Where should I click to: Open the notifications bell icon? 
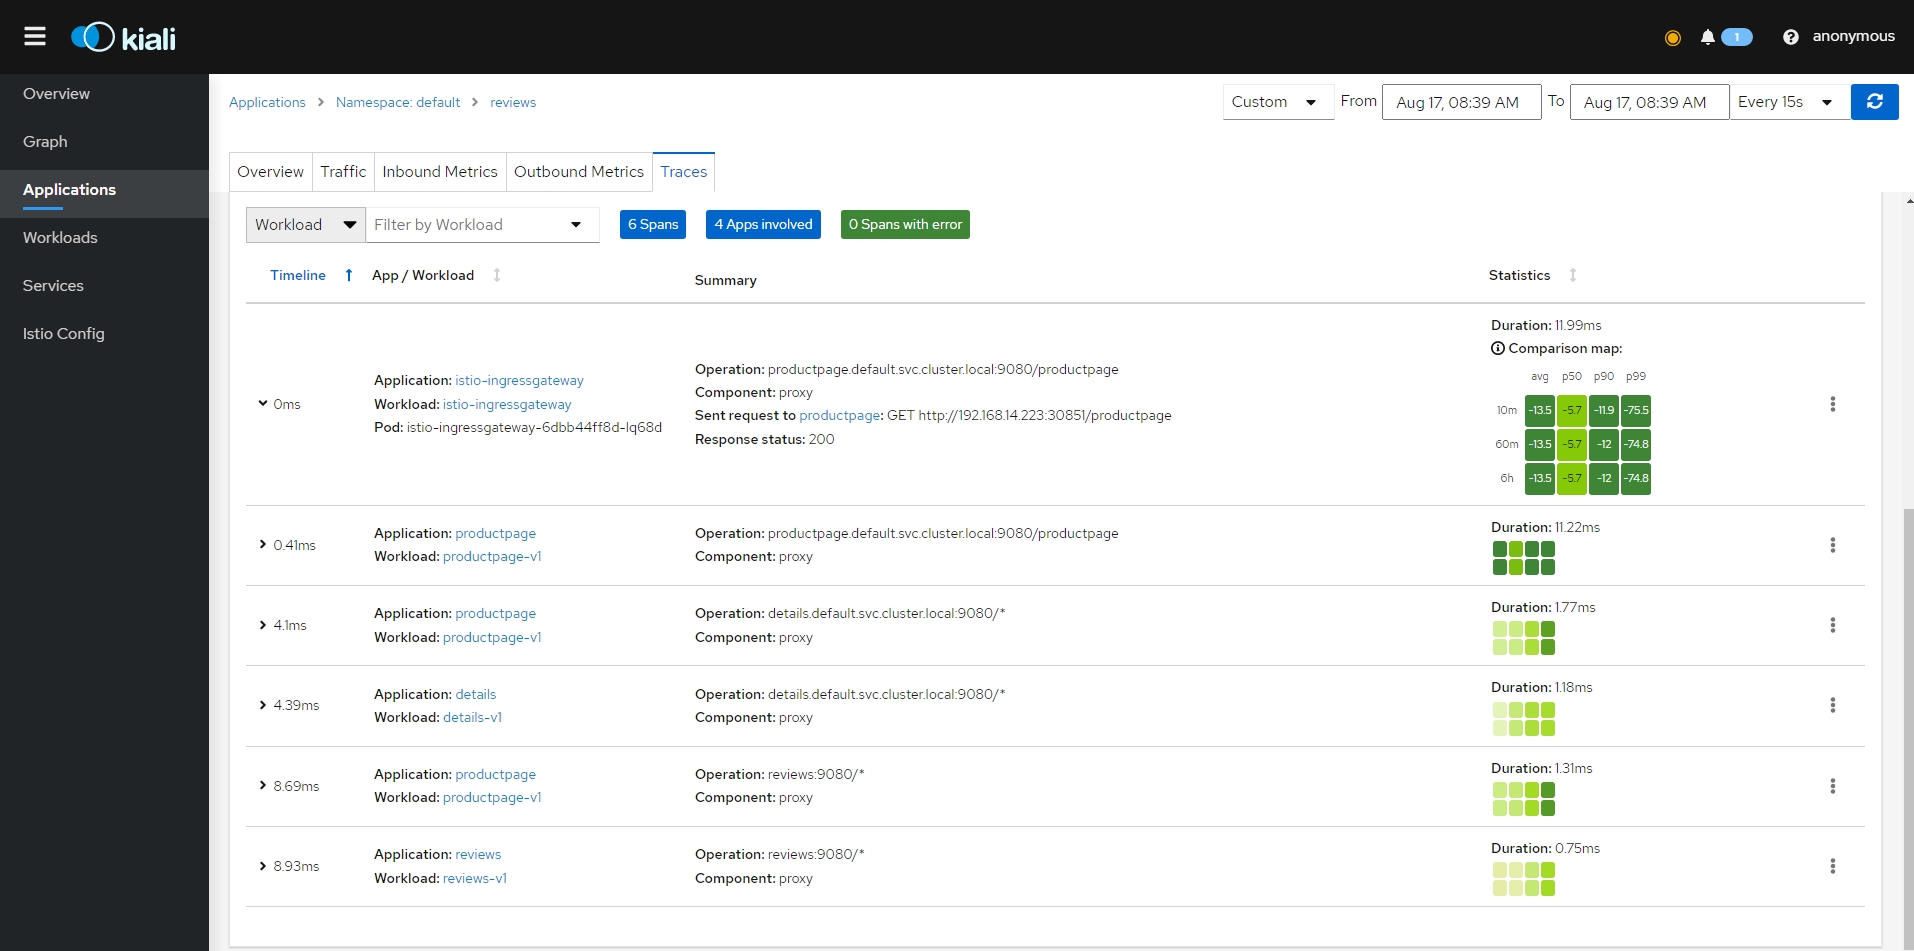point(1707,37)
